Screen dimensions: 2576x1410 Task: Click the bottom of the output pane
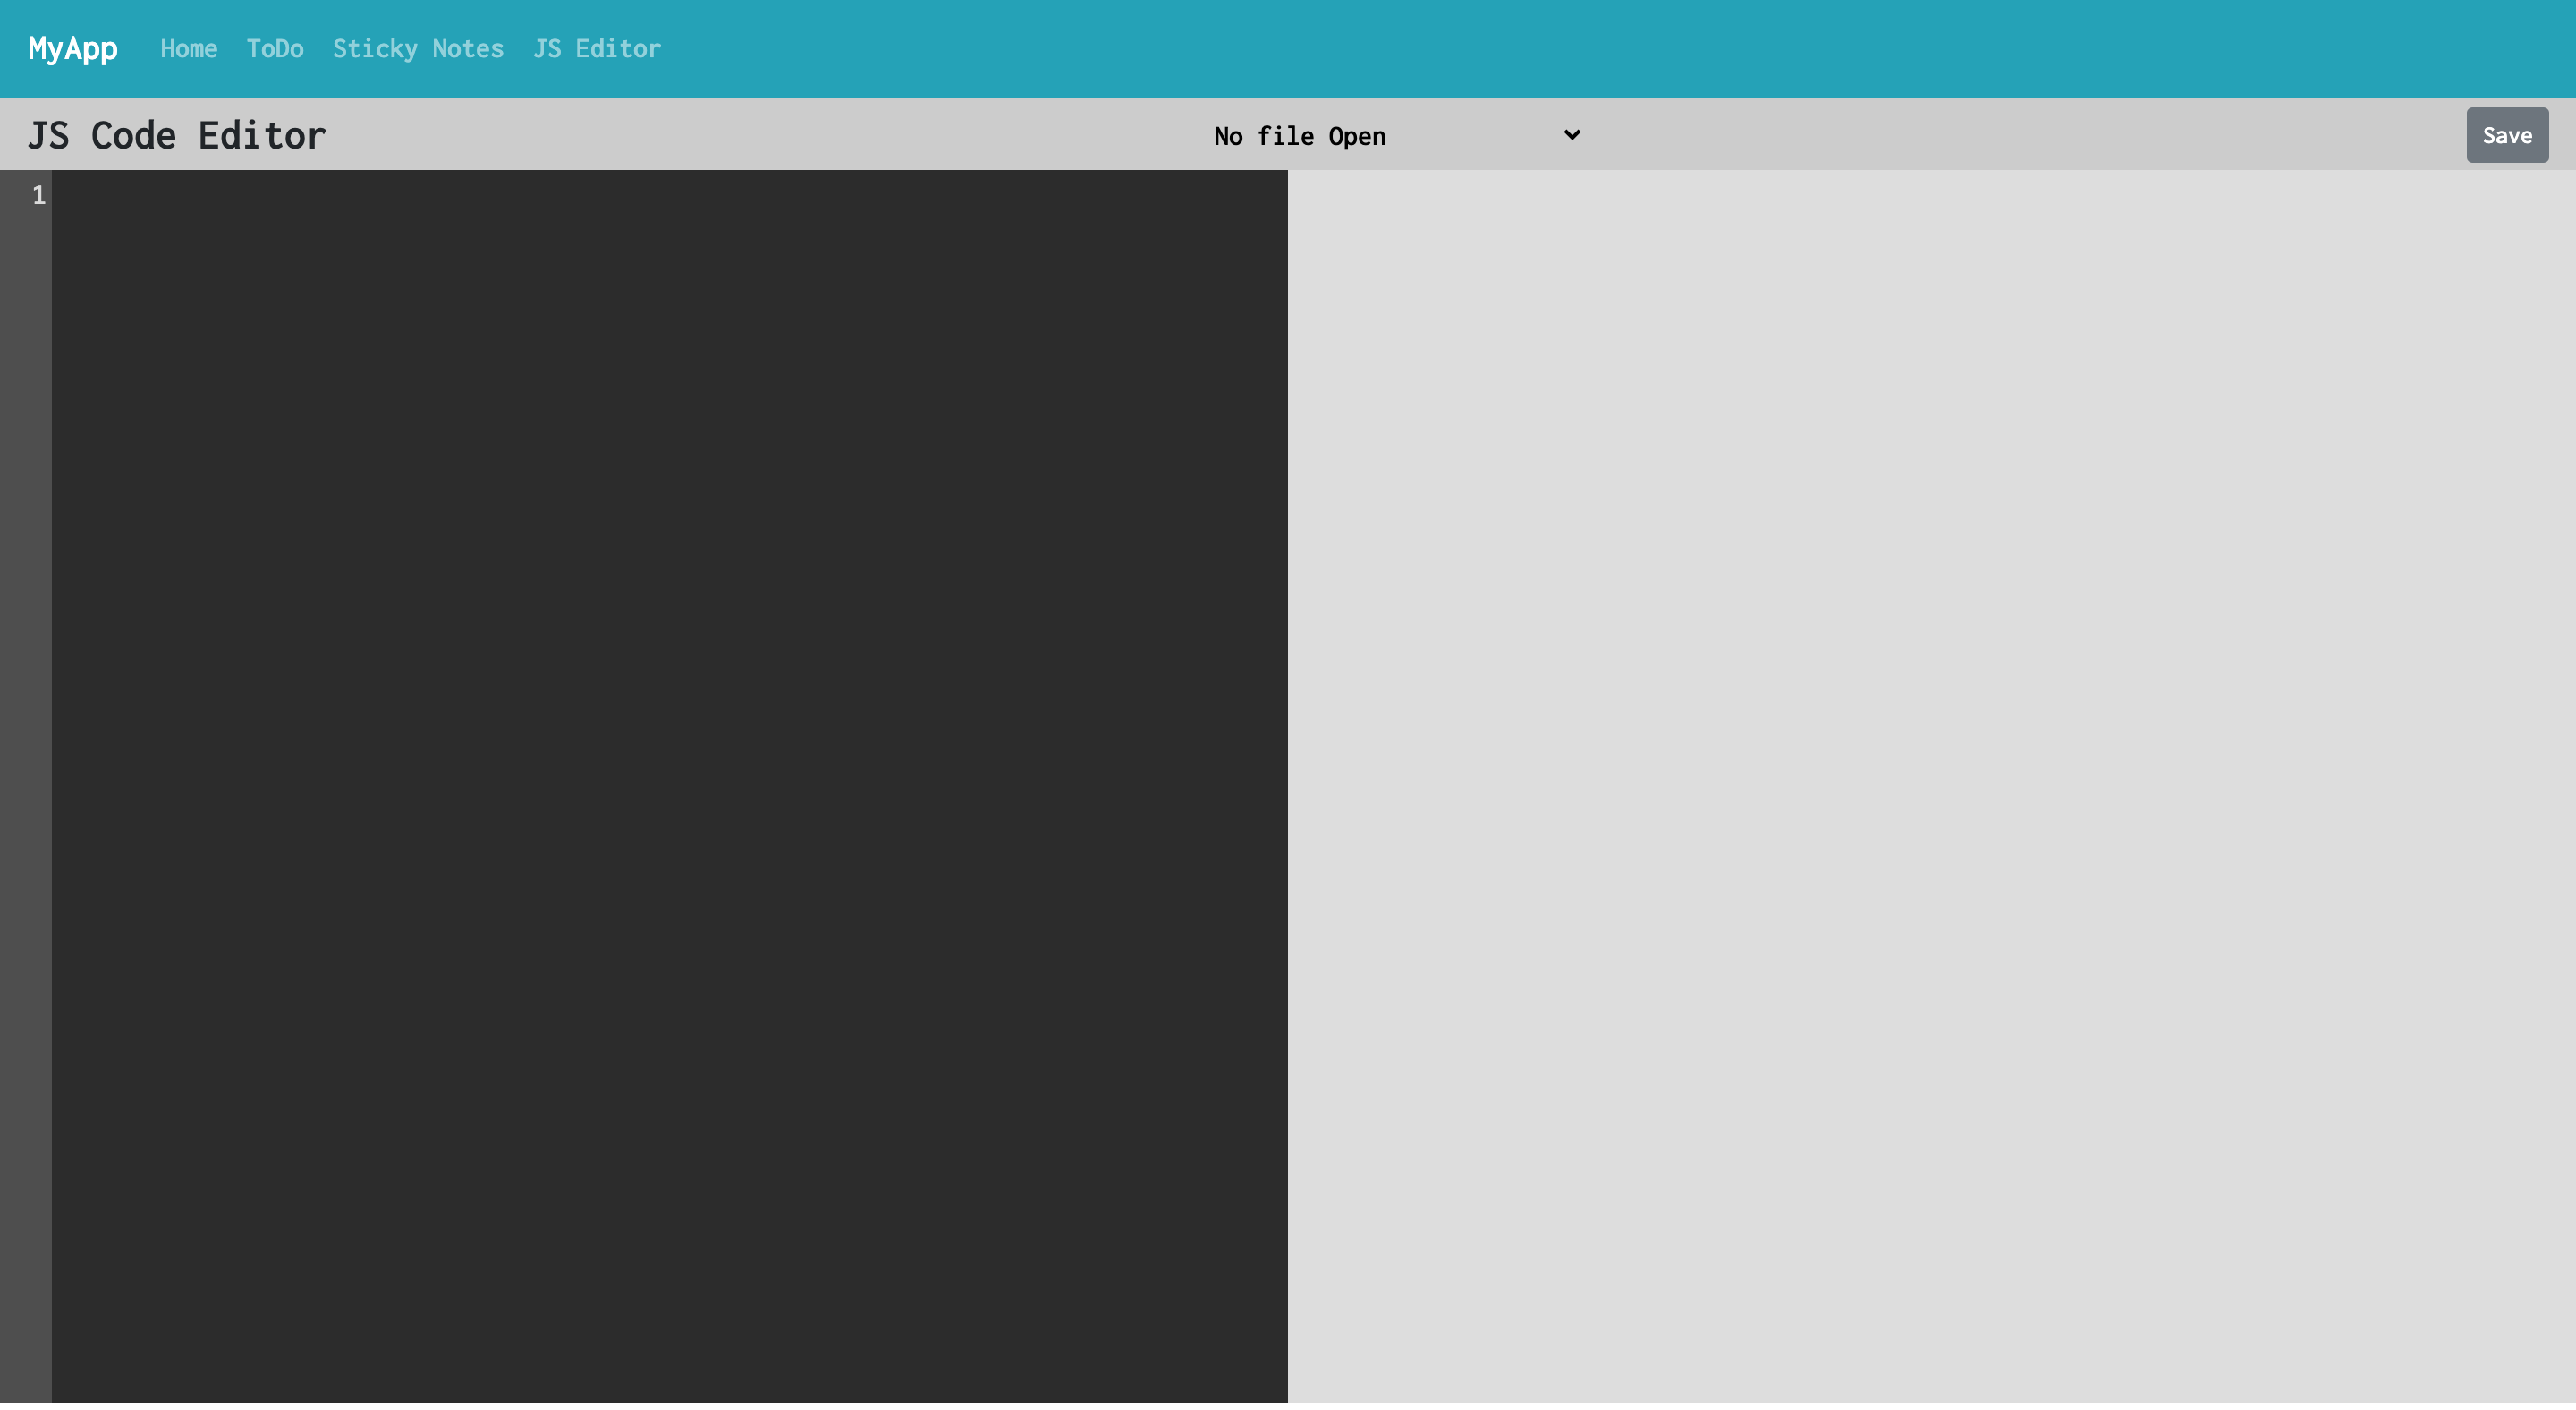pos(1931,1370)
